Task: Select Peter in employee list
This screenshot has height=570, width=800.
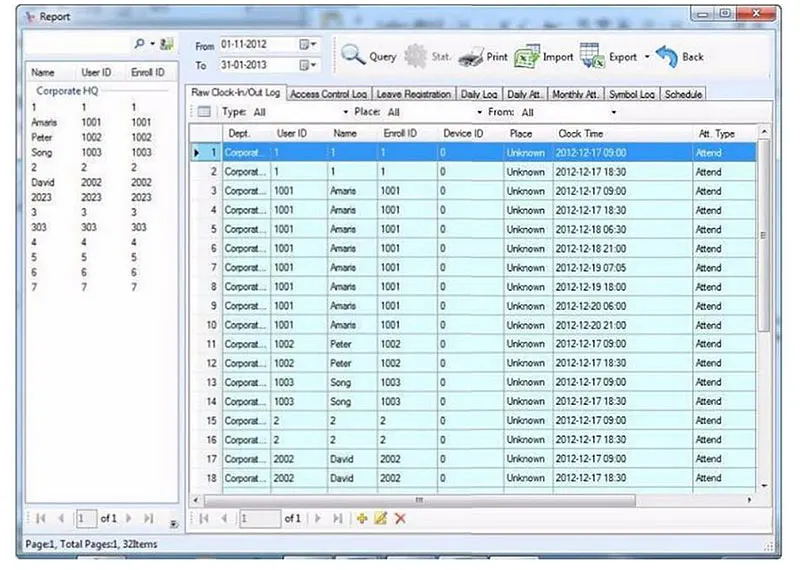Action: (41, 137)
